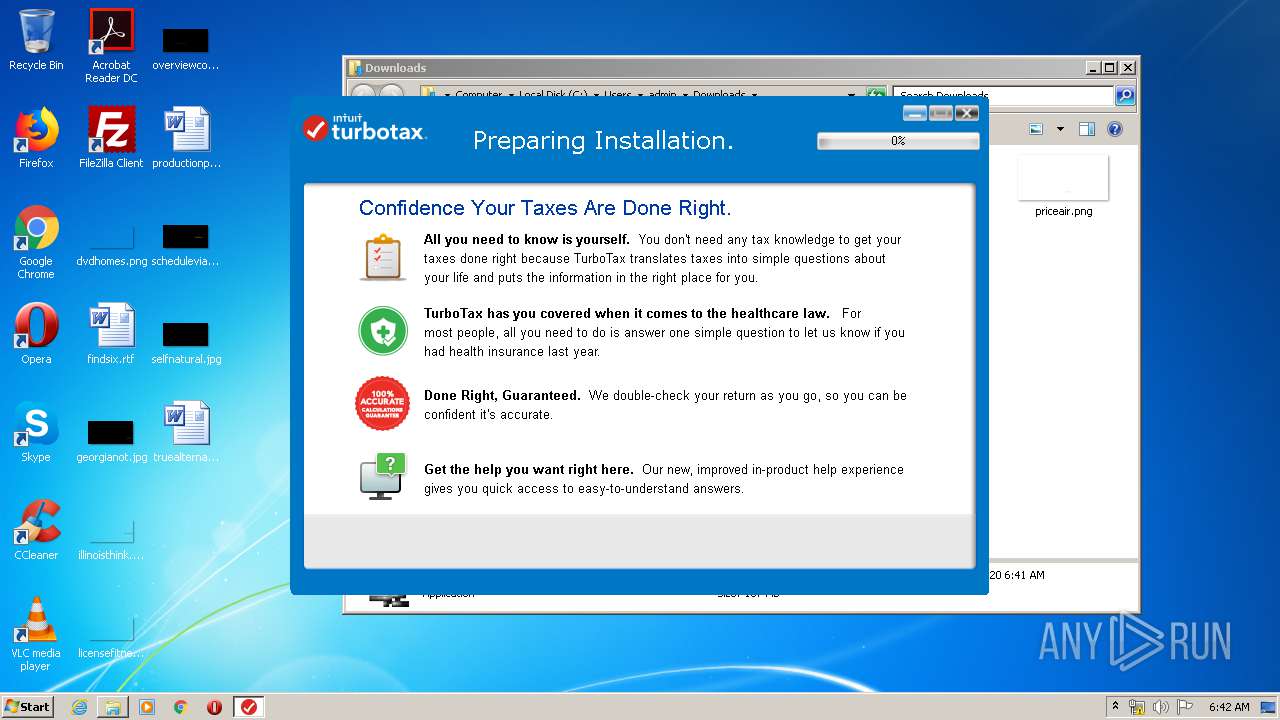Click the search magnifier button in Downloads
Image resolution: width=1280 pixels, height=720 pixels.
[x=1125, y=96]
